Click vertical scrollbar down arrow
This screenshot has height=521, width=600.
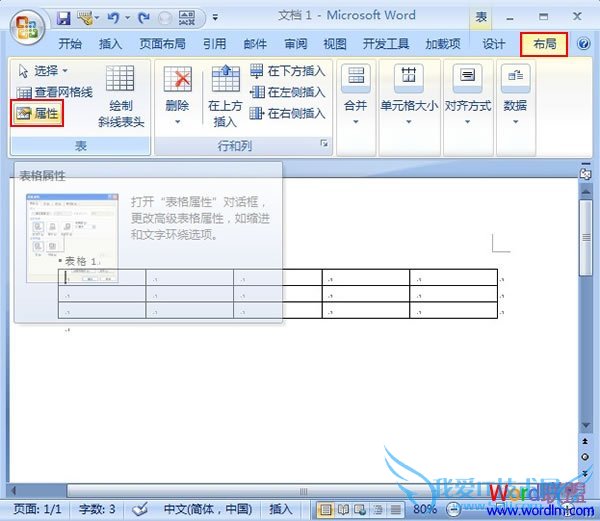tap(585, 425)
